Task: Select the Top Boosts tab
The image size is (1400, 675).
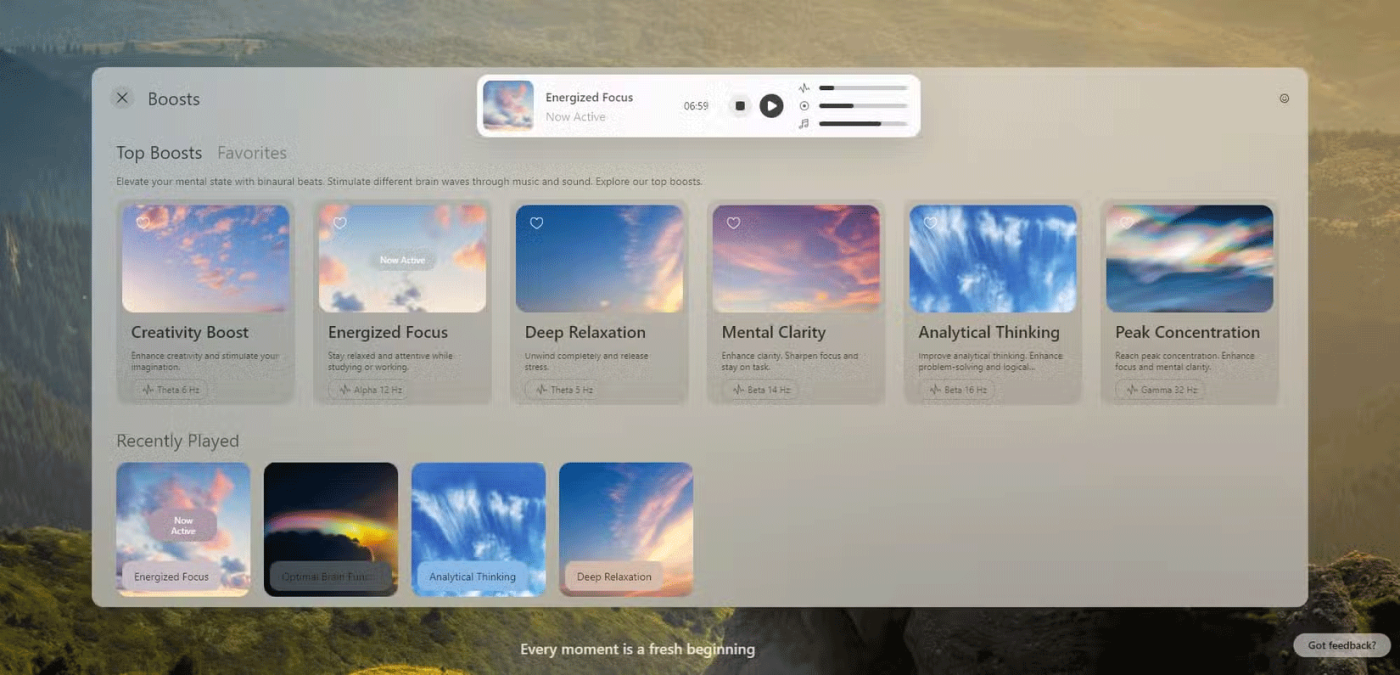Action: click(x=159, y=153)
